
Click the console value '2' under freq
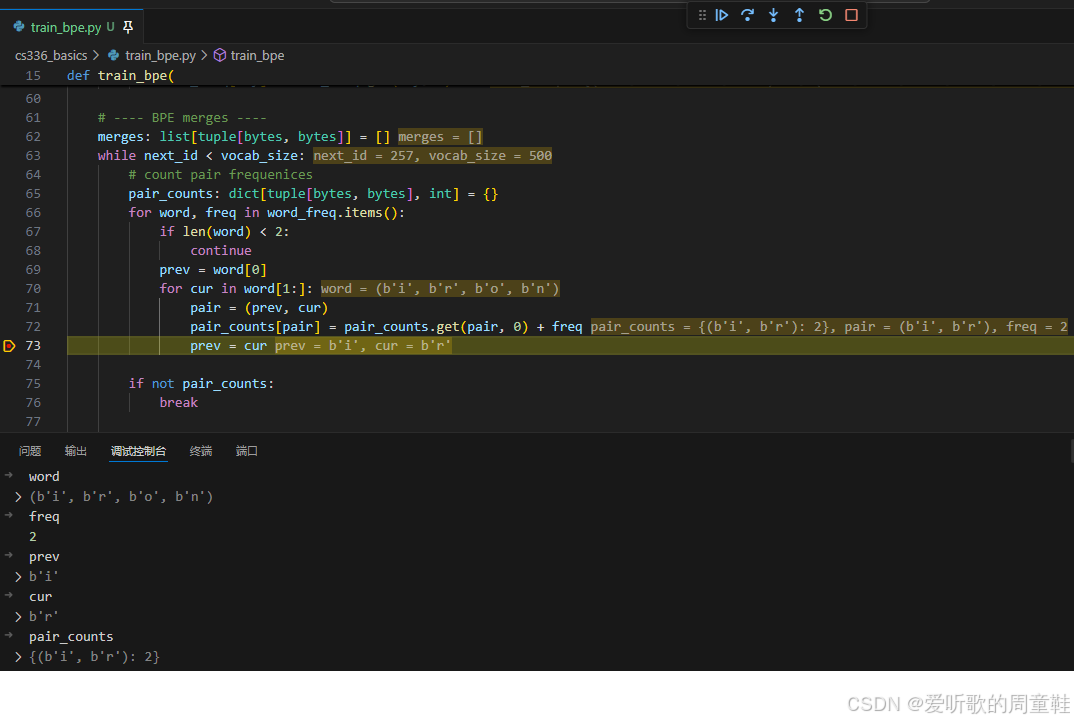pos(33,537)
